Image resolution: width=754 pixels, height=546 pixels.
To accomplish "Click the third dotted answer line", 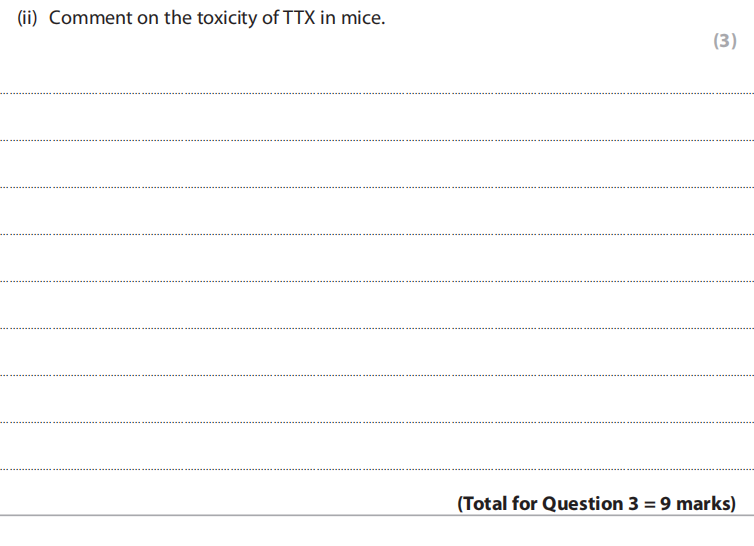I will point(377,188).
